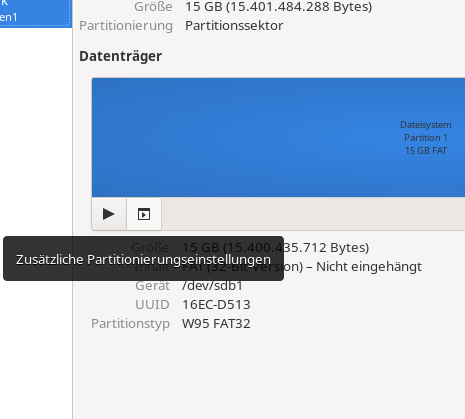Click the Partitionstyp label
465x419 pixels.
(x=130, y=324)
